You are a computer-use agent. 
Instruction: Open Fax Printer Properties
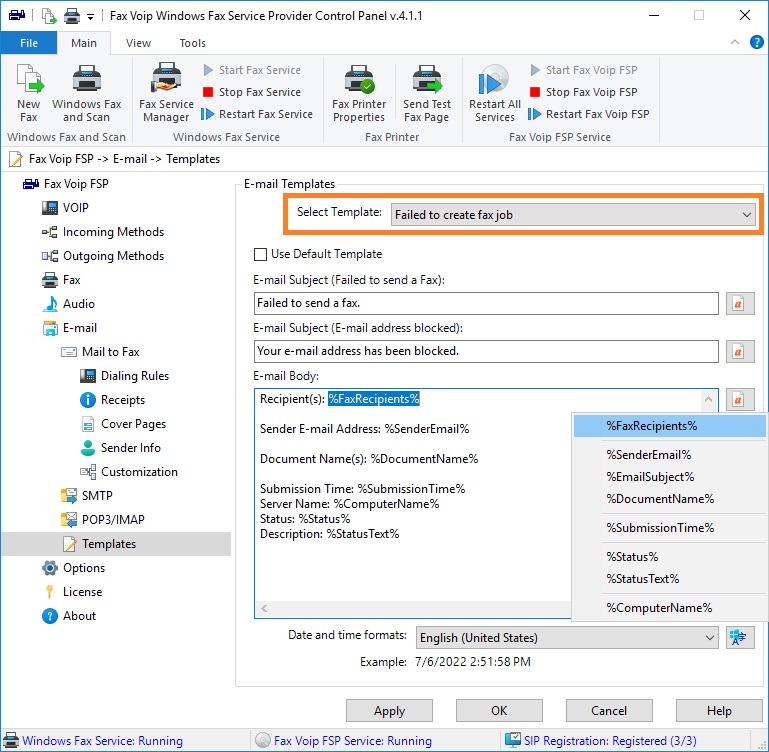click(359, 93)
